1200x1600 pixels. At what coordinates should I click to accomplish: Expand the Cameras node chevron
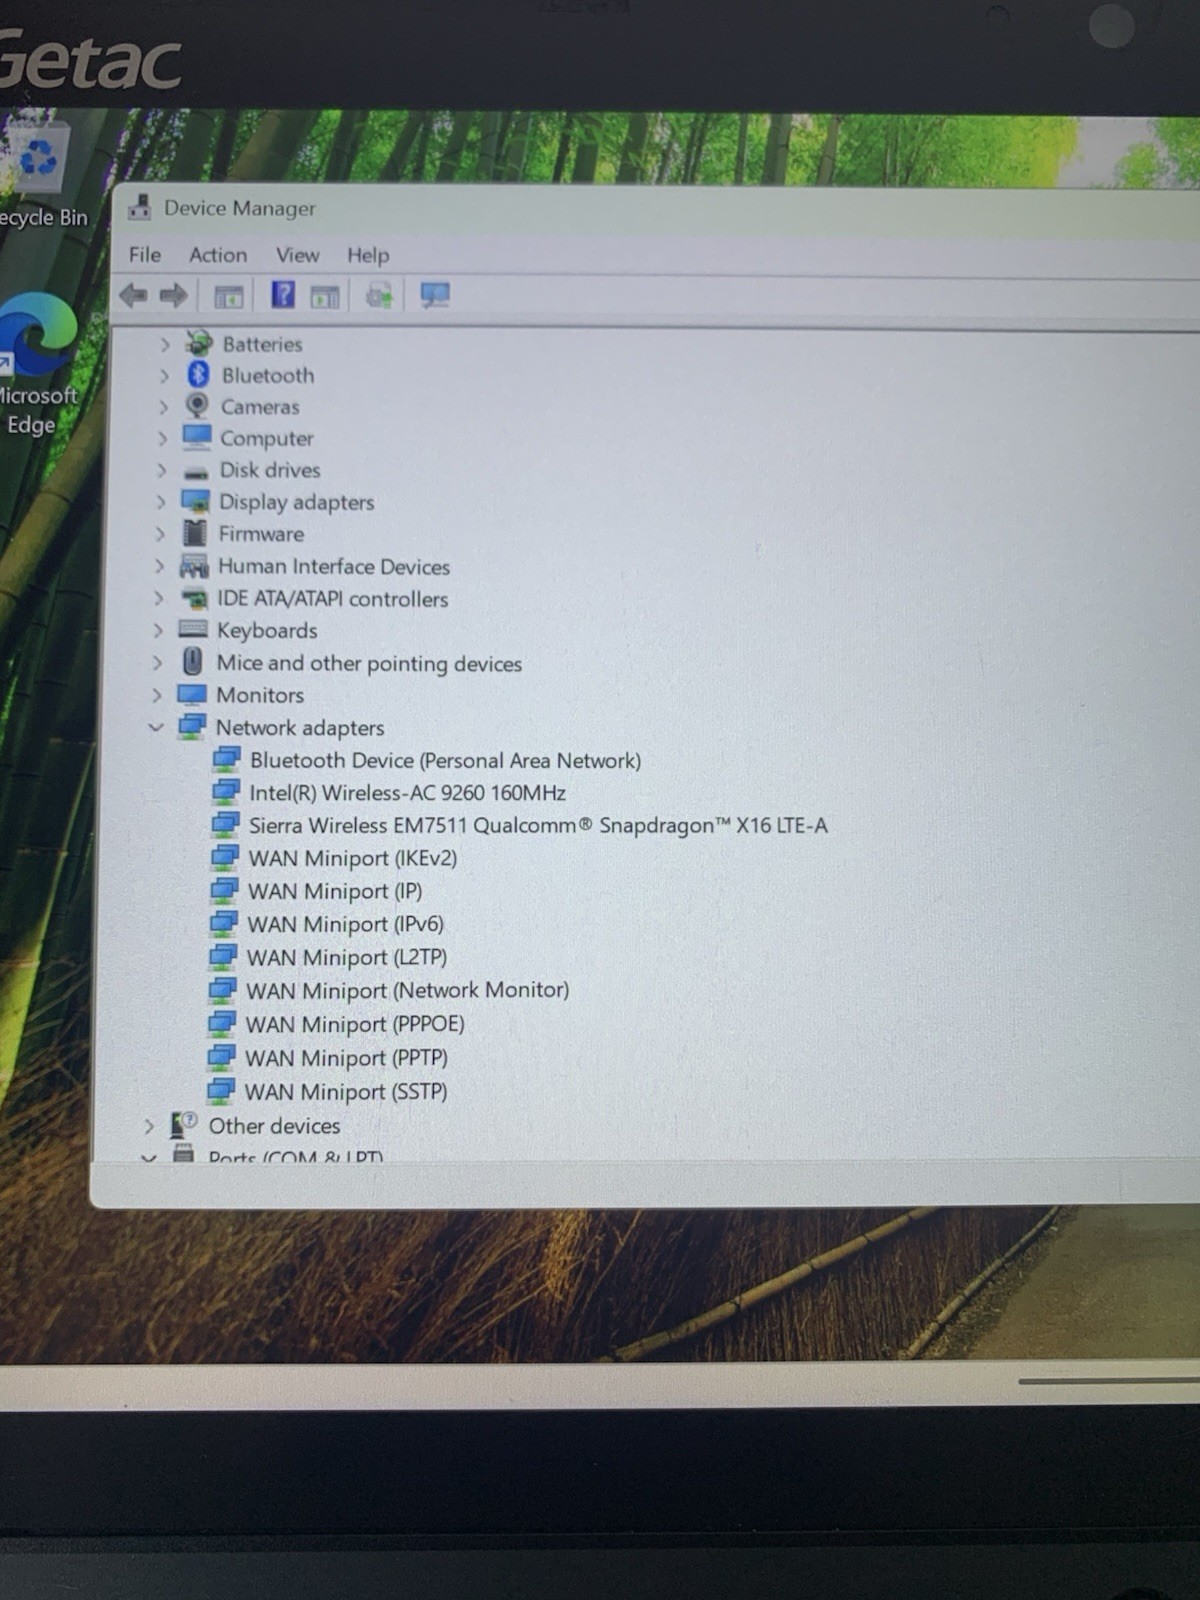click(163, 407)
